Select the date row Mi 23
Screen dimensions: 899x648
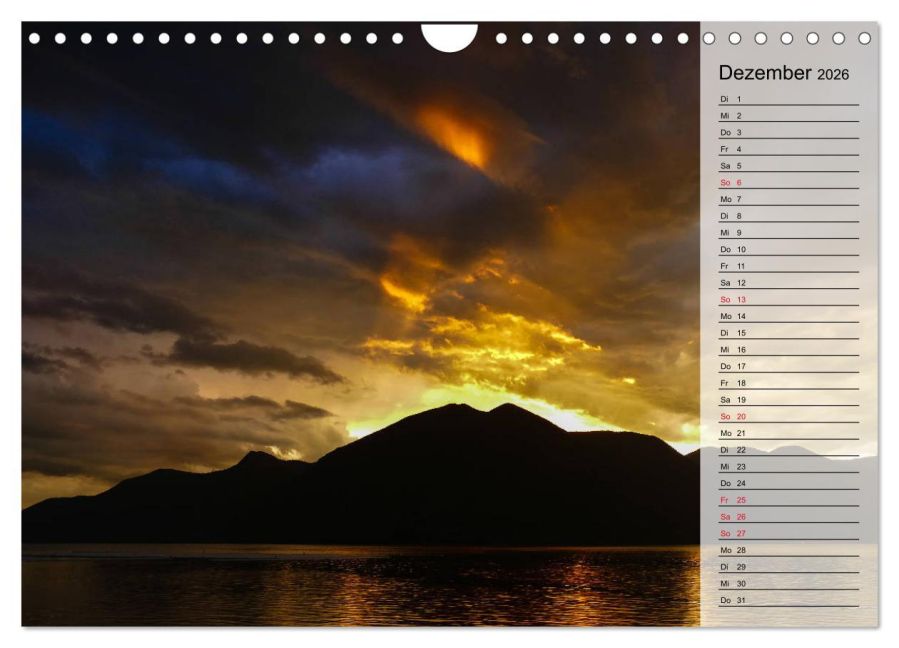(789, 466)
